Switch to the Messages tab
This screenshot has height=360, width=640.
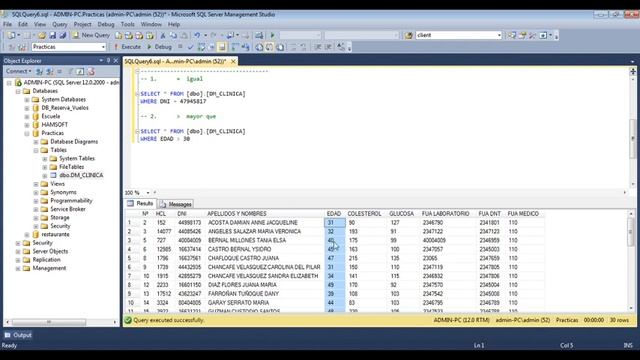tap(176, 204)
